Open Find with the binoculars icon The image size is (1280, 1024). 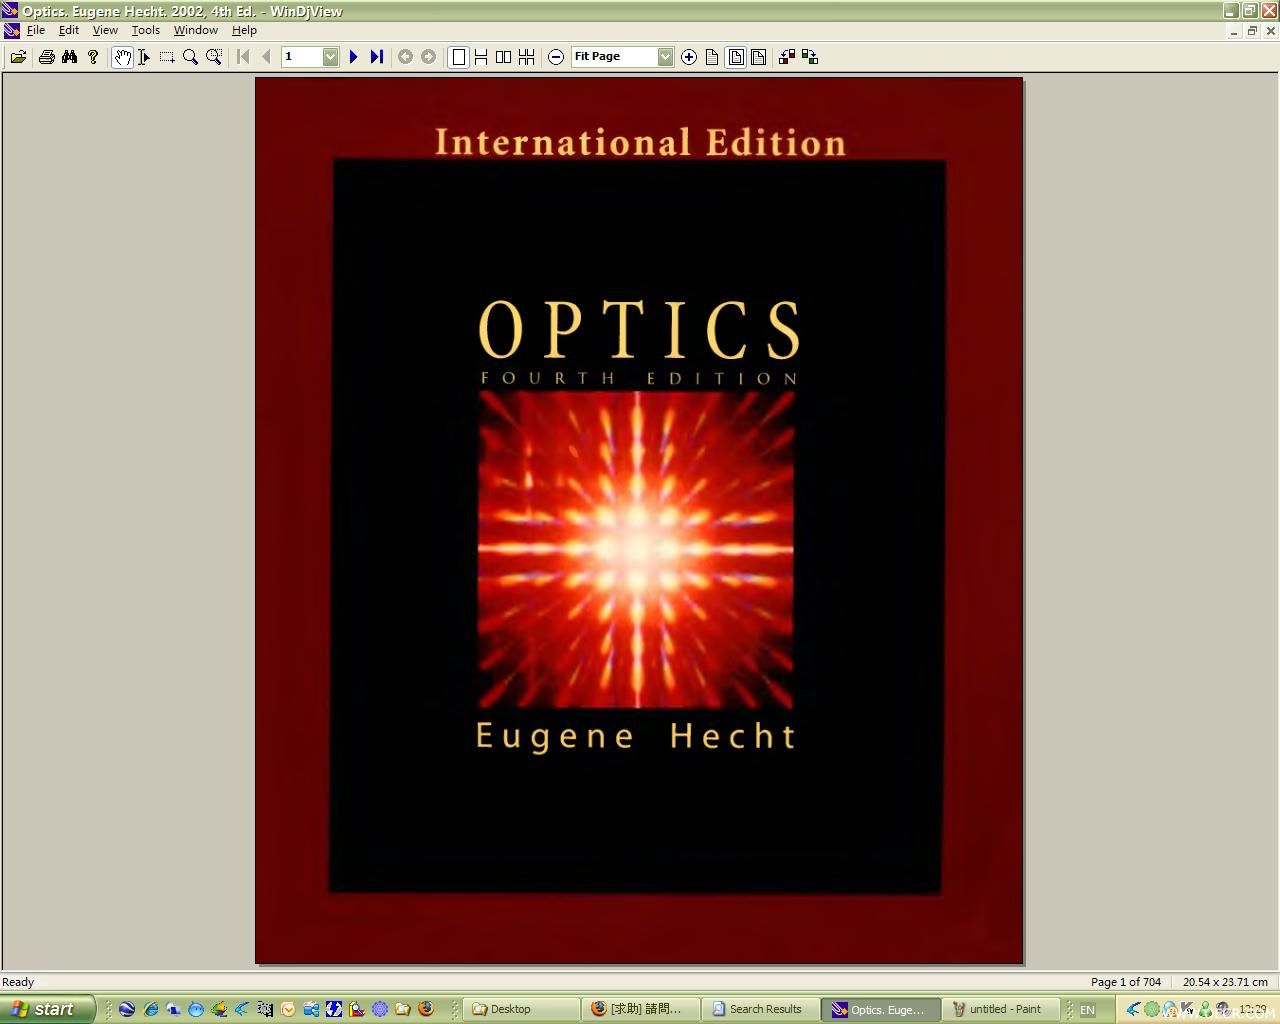click(69, 57)
